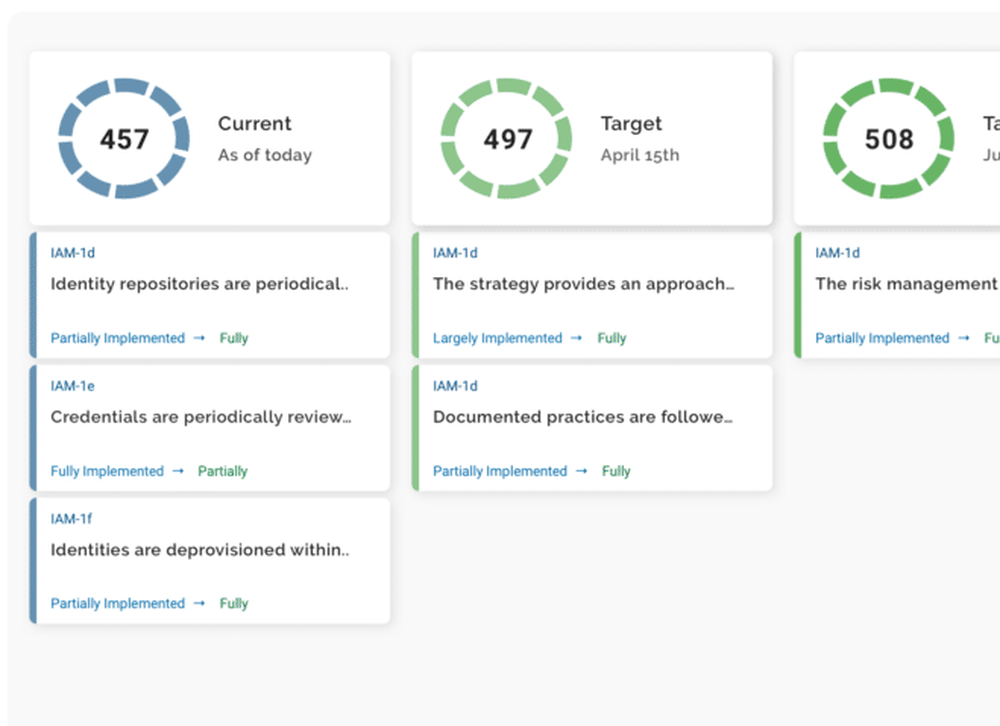This screenshot has height=726, width=1000.
Task: Click Largely Implemented status under The strategy
Action: (x=497, y=338)
